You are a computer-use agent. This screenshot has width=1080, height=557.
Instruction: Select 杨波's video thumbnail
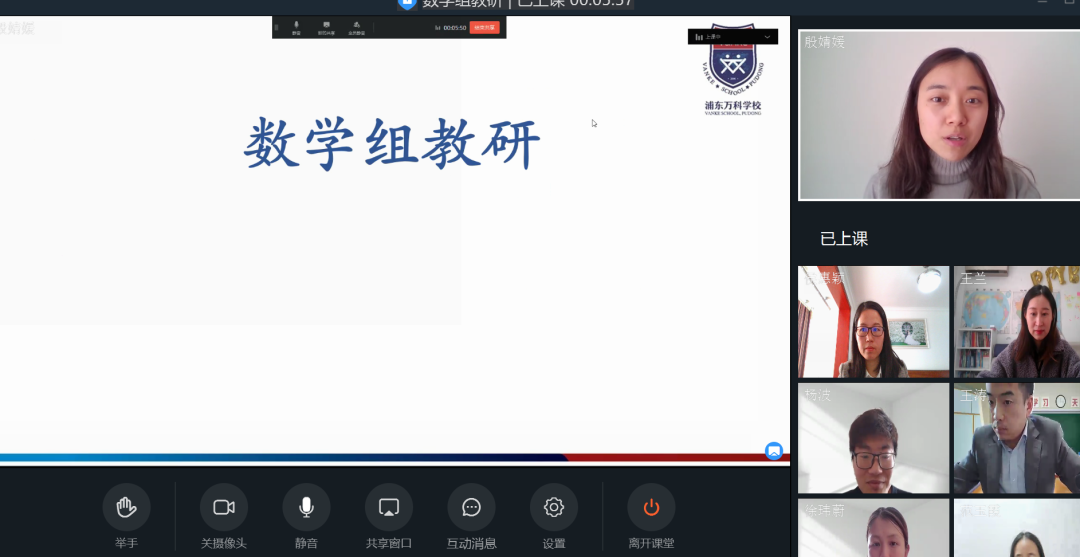coord(873,439)
